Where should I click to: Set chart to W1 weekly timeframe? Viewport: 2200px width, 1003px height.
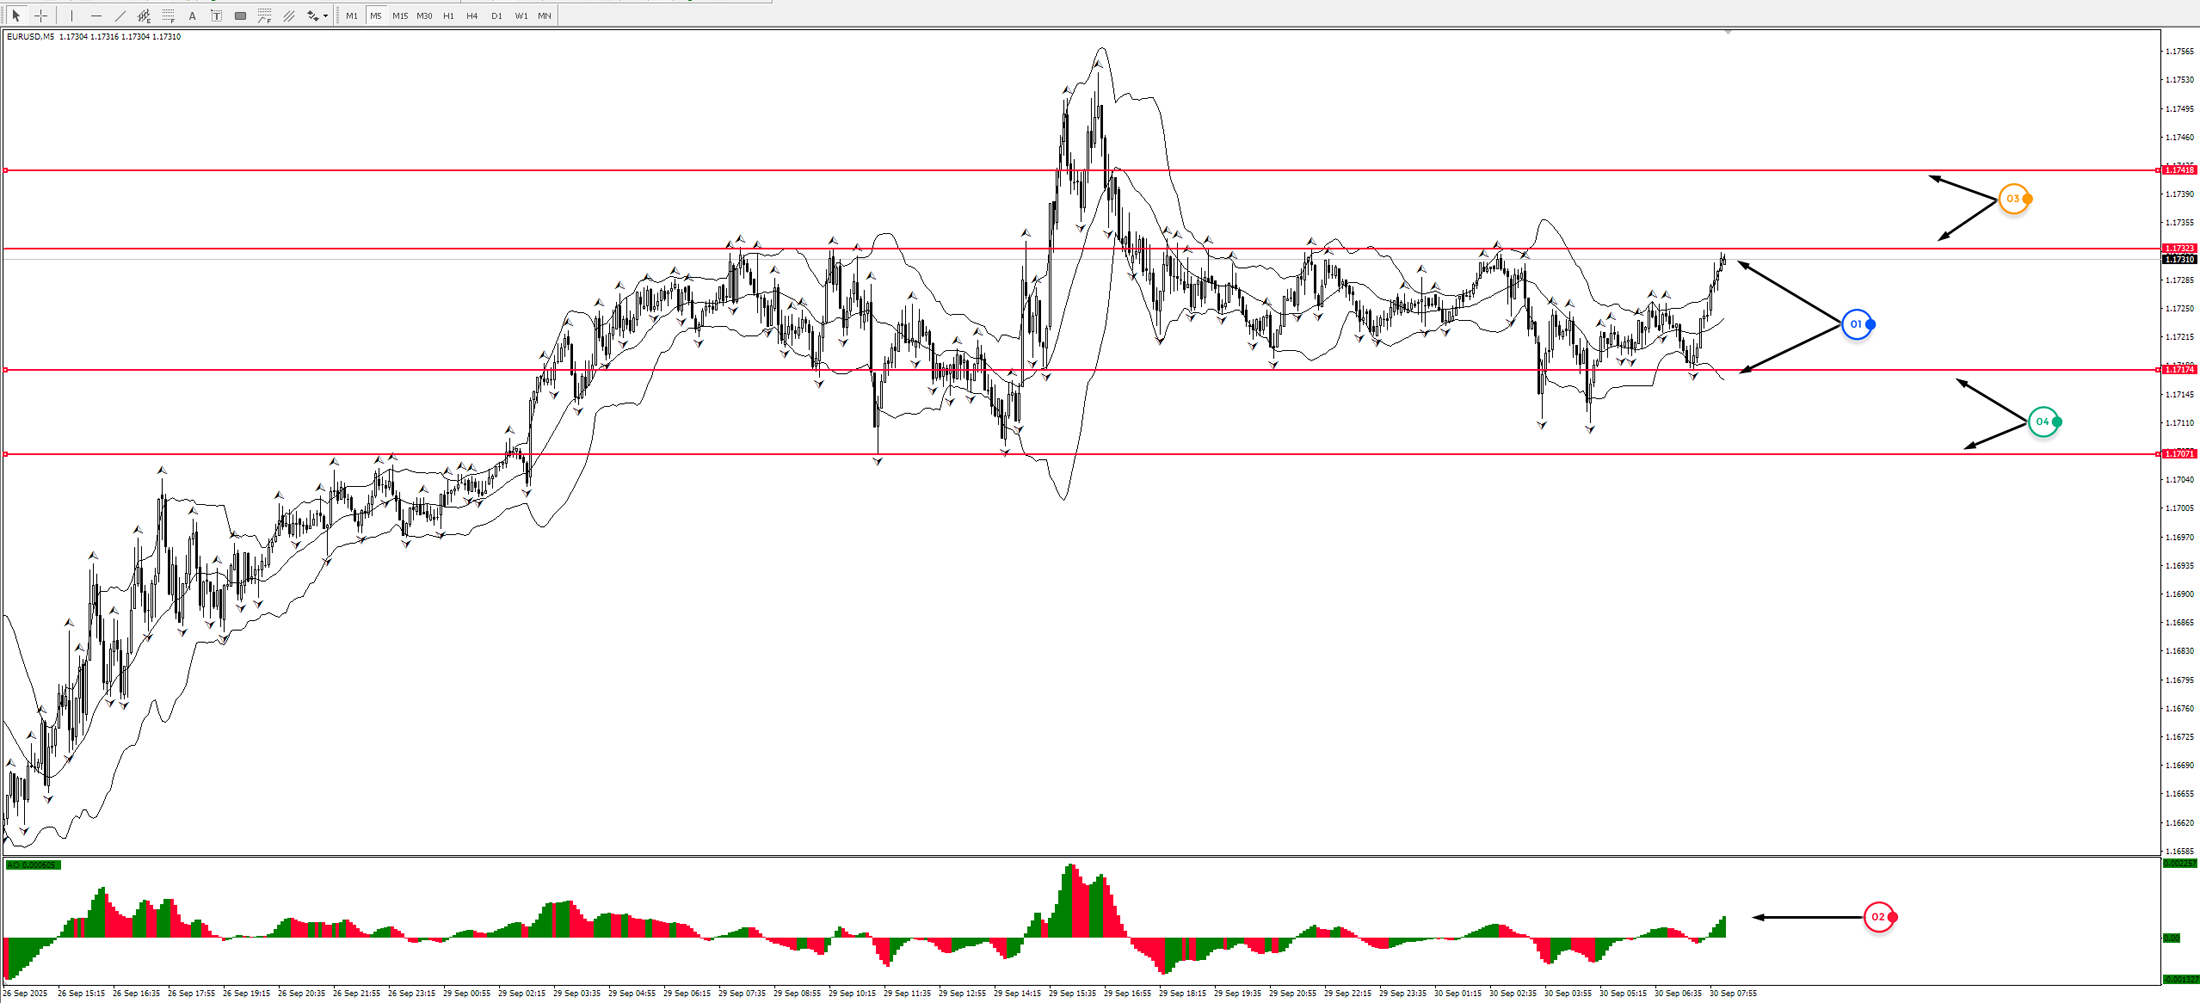(x=521, y=16)
